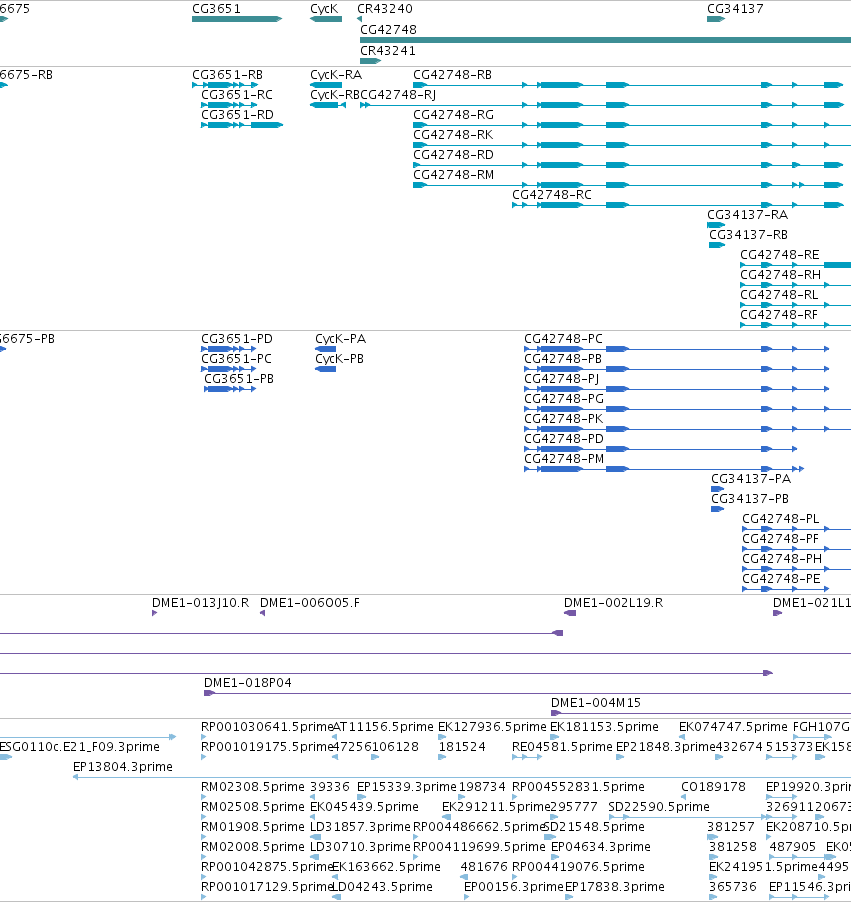The image size is (851, 902).
Task: Click the CG42748-RE transcript label
Action: 780,255
